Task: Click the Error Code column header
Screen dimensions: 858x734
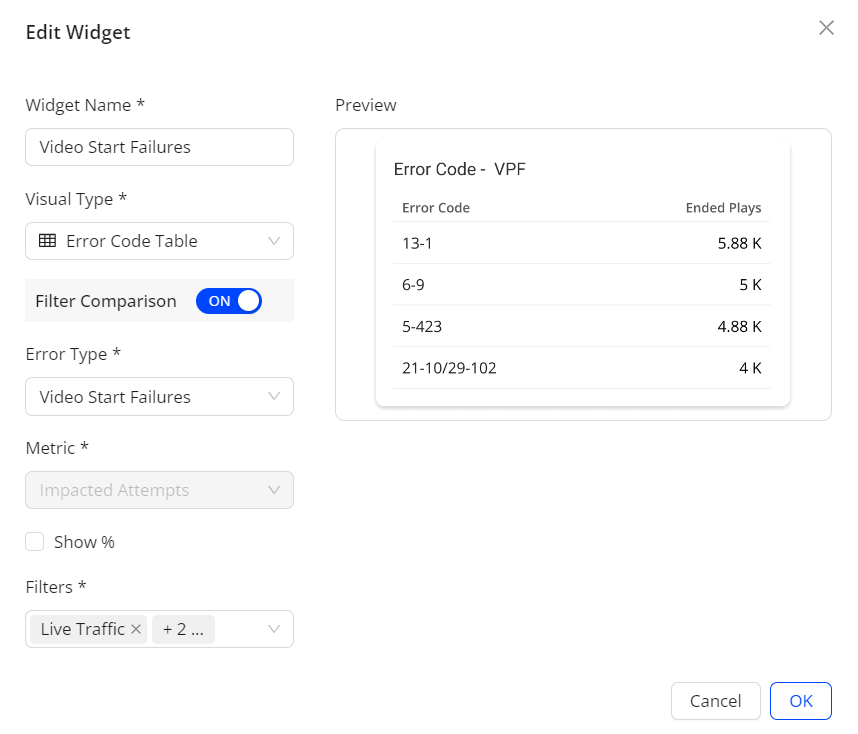Action: 436,208
